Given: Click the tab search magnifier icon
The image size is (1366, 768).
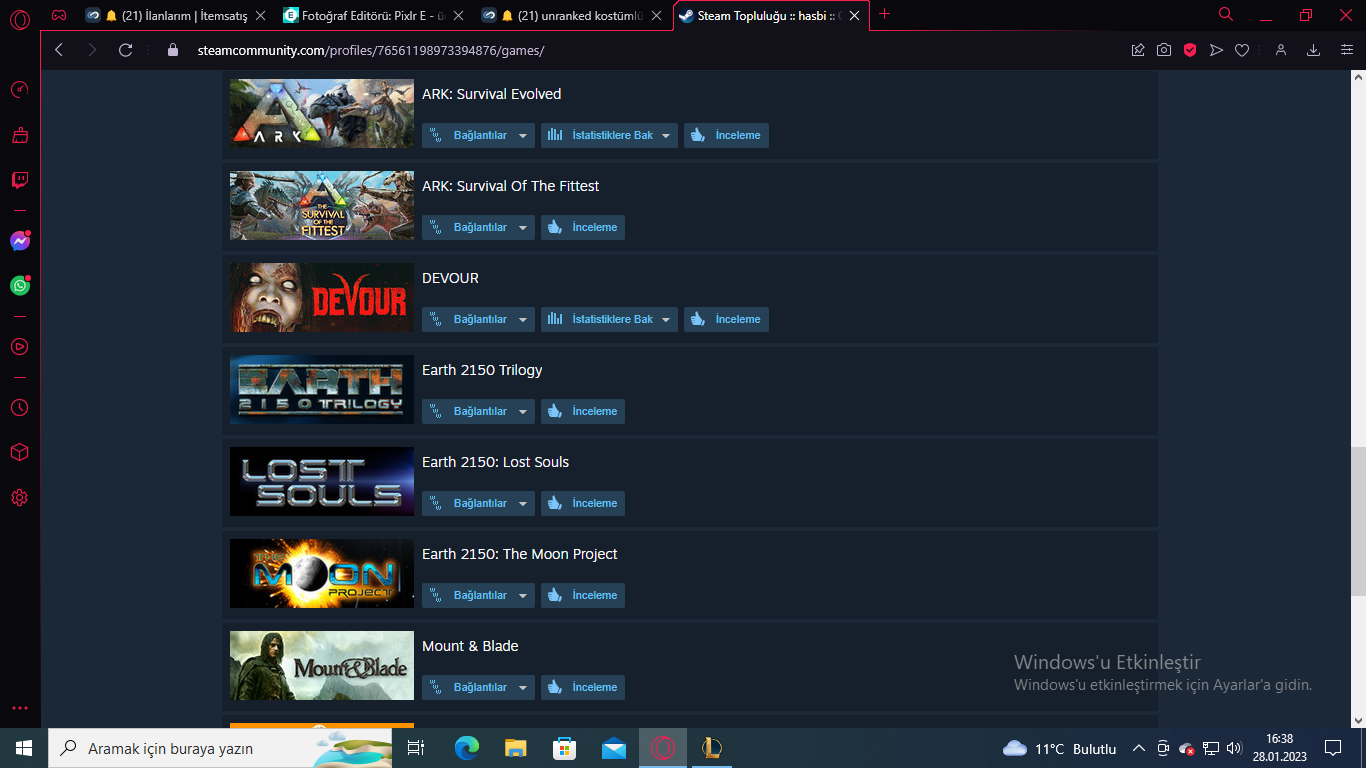Looking at the screenshot, I should [1226, 14].
